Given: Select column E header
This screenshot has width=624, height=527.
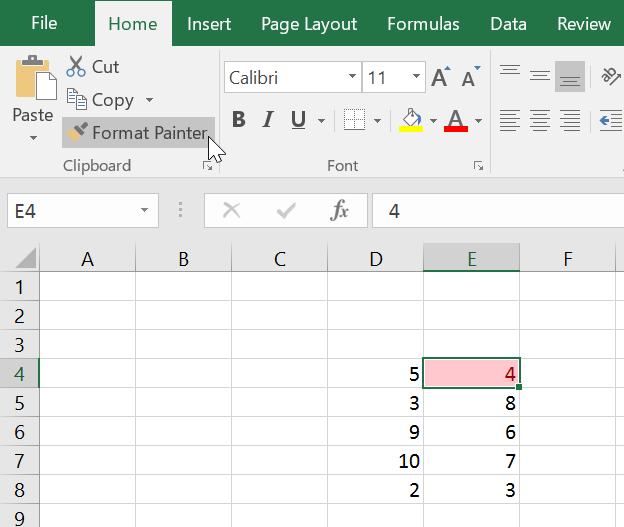Looking at the screenshot, I should pyautogui.click(x=472, y=259).
